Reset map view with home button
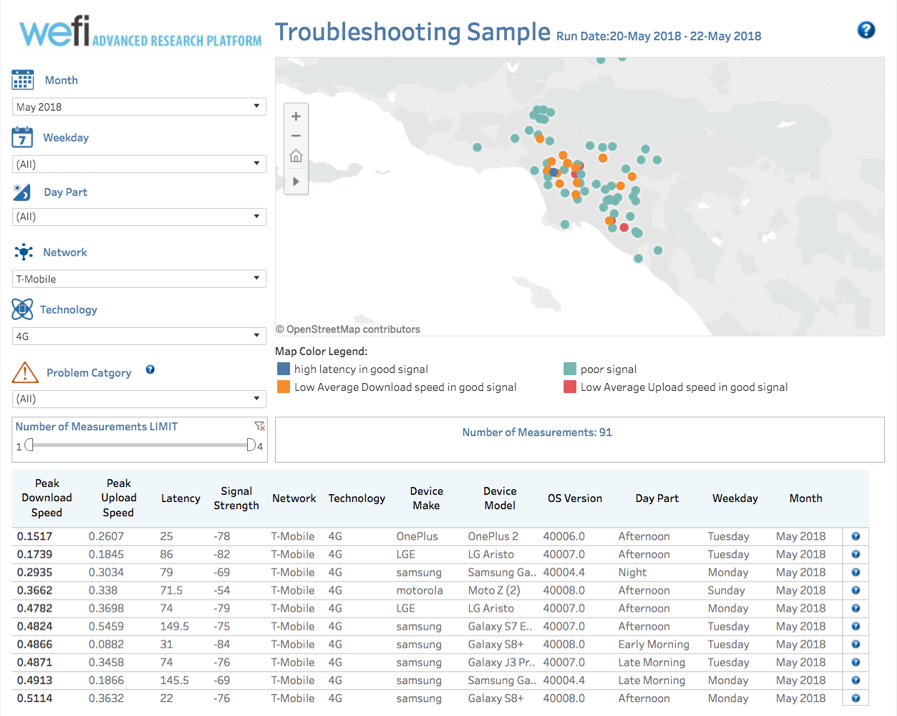The height and width of the screenshot is (716, 897). pos(296,156)
